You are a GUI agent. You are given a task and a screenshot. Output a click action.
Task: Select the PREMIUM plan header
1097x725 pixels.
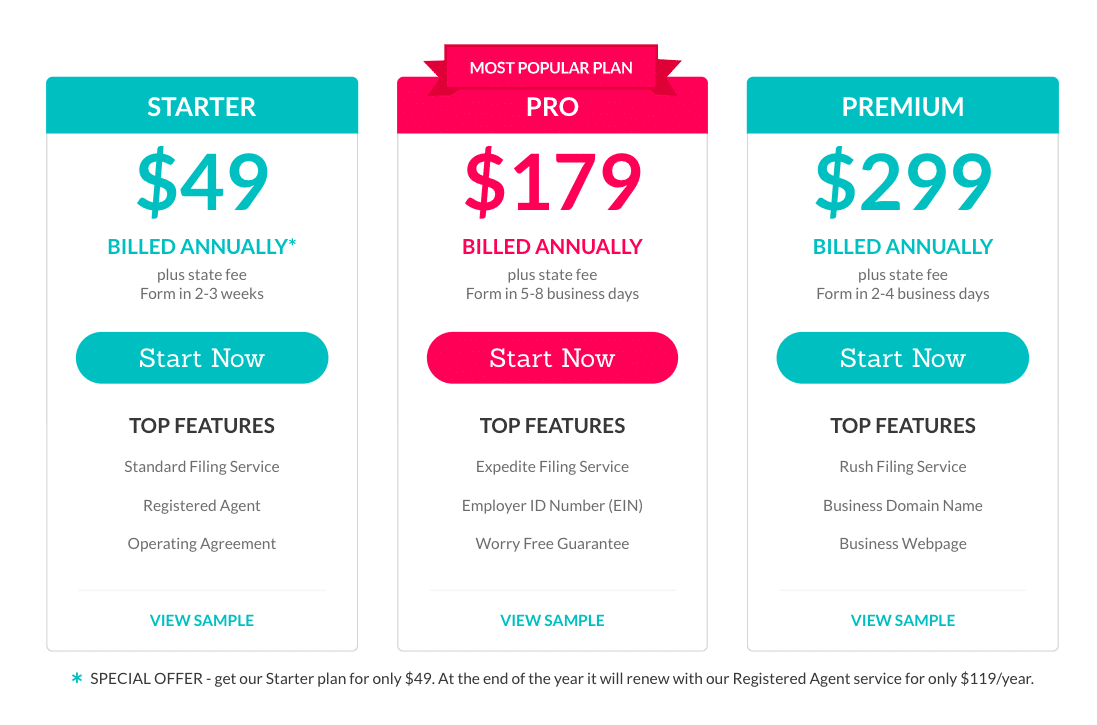(x=903, y=106)
